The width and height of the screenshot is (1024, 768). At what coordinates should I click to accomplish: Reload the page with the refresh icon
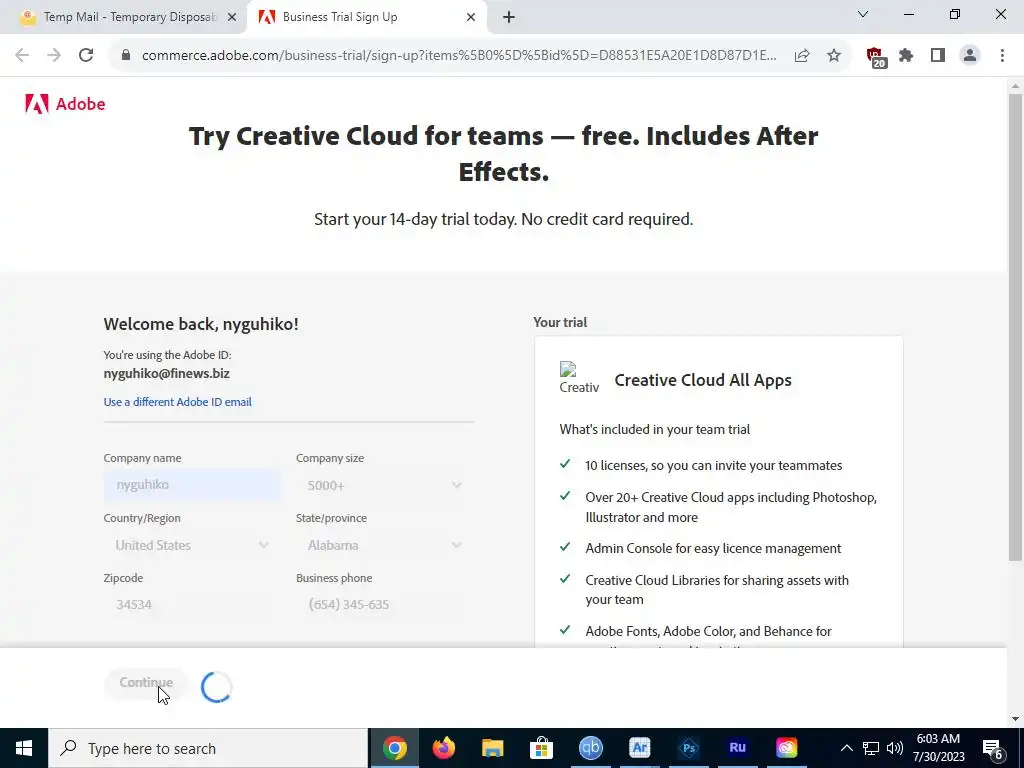[86, 56]
